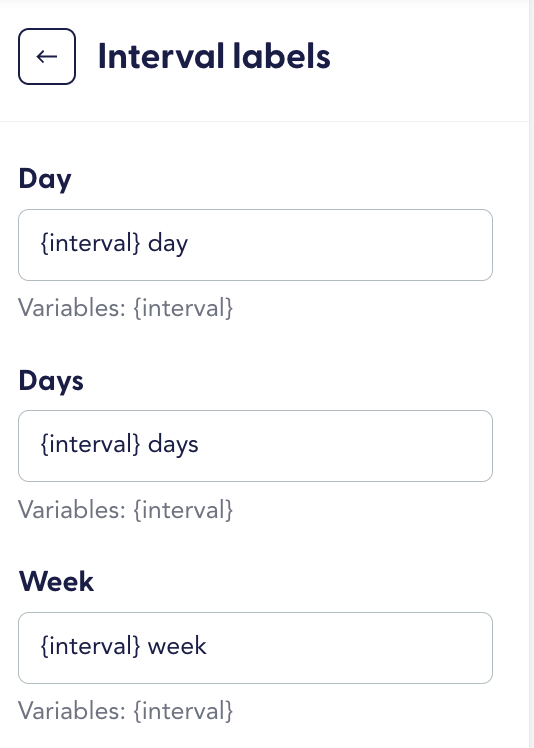Viewport: 534px width, 748px height.
Task: Click {interval} variable in Week's hint text
Action: click(x=183, y=711)
